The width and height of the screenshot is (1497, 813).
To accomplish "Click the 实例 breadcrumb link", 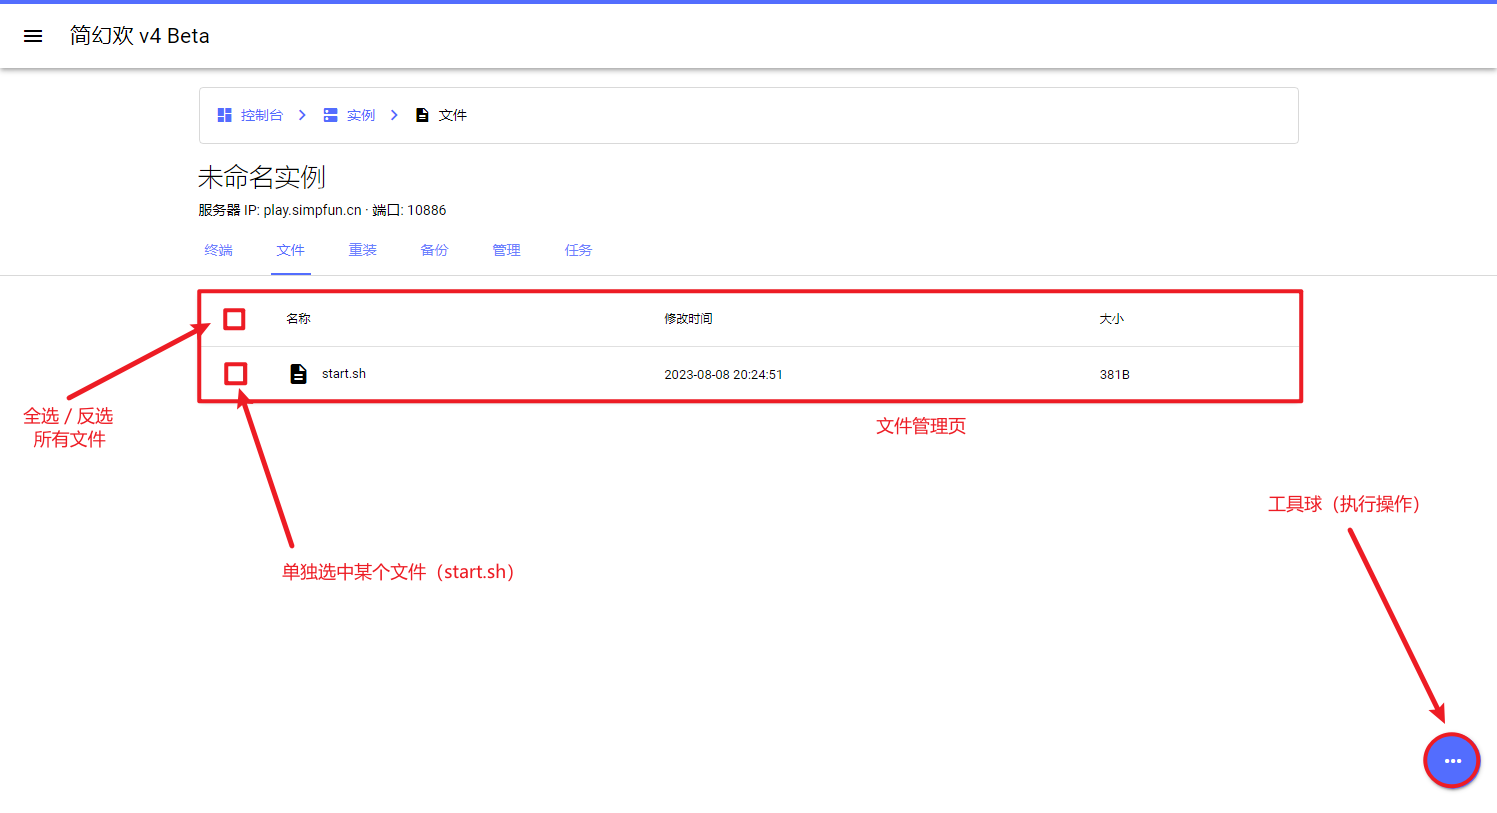I will (x=361, y=115).
